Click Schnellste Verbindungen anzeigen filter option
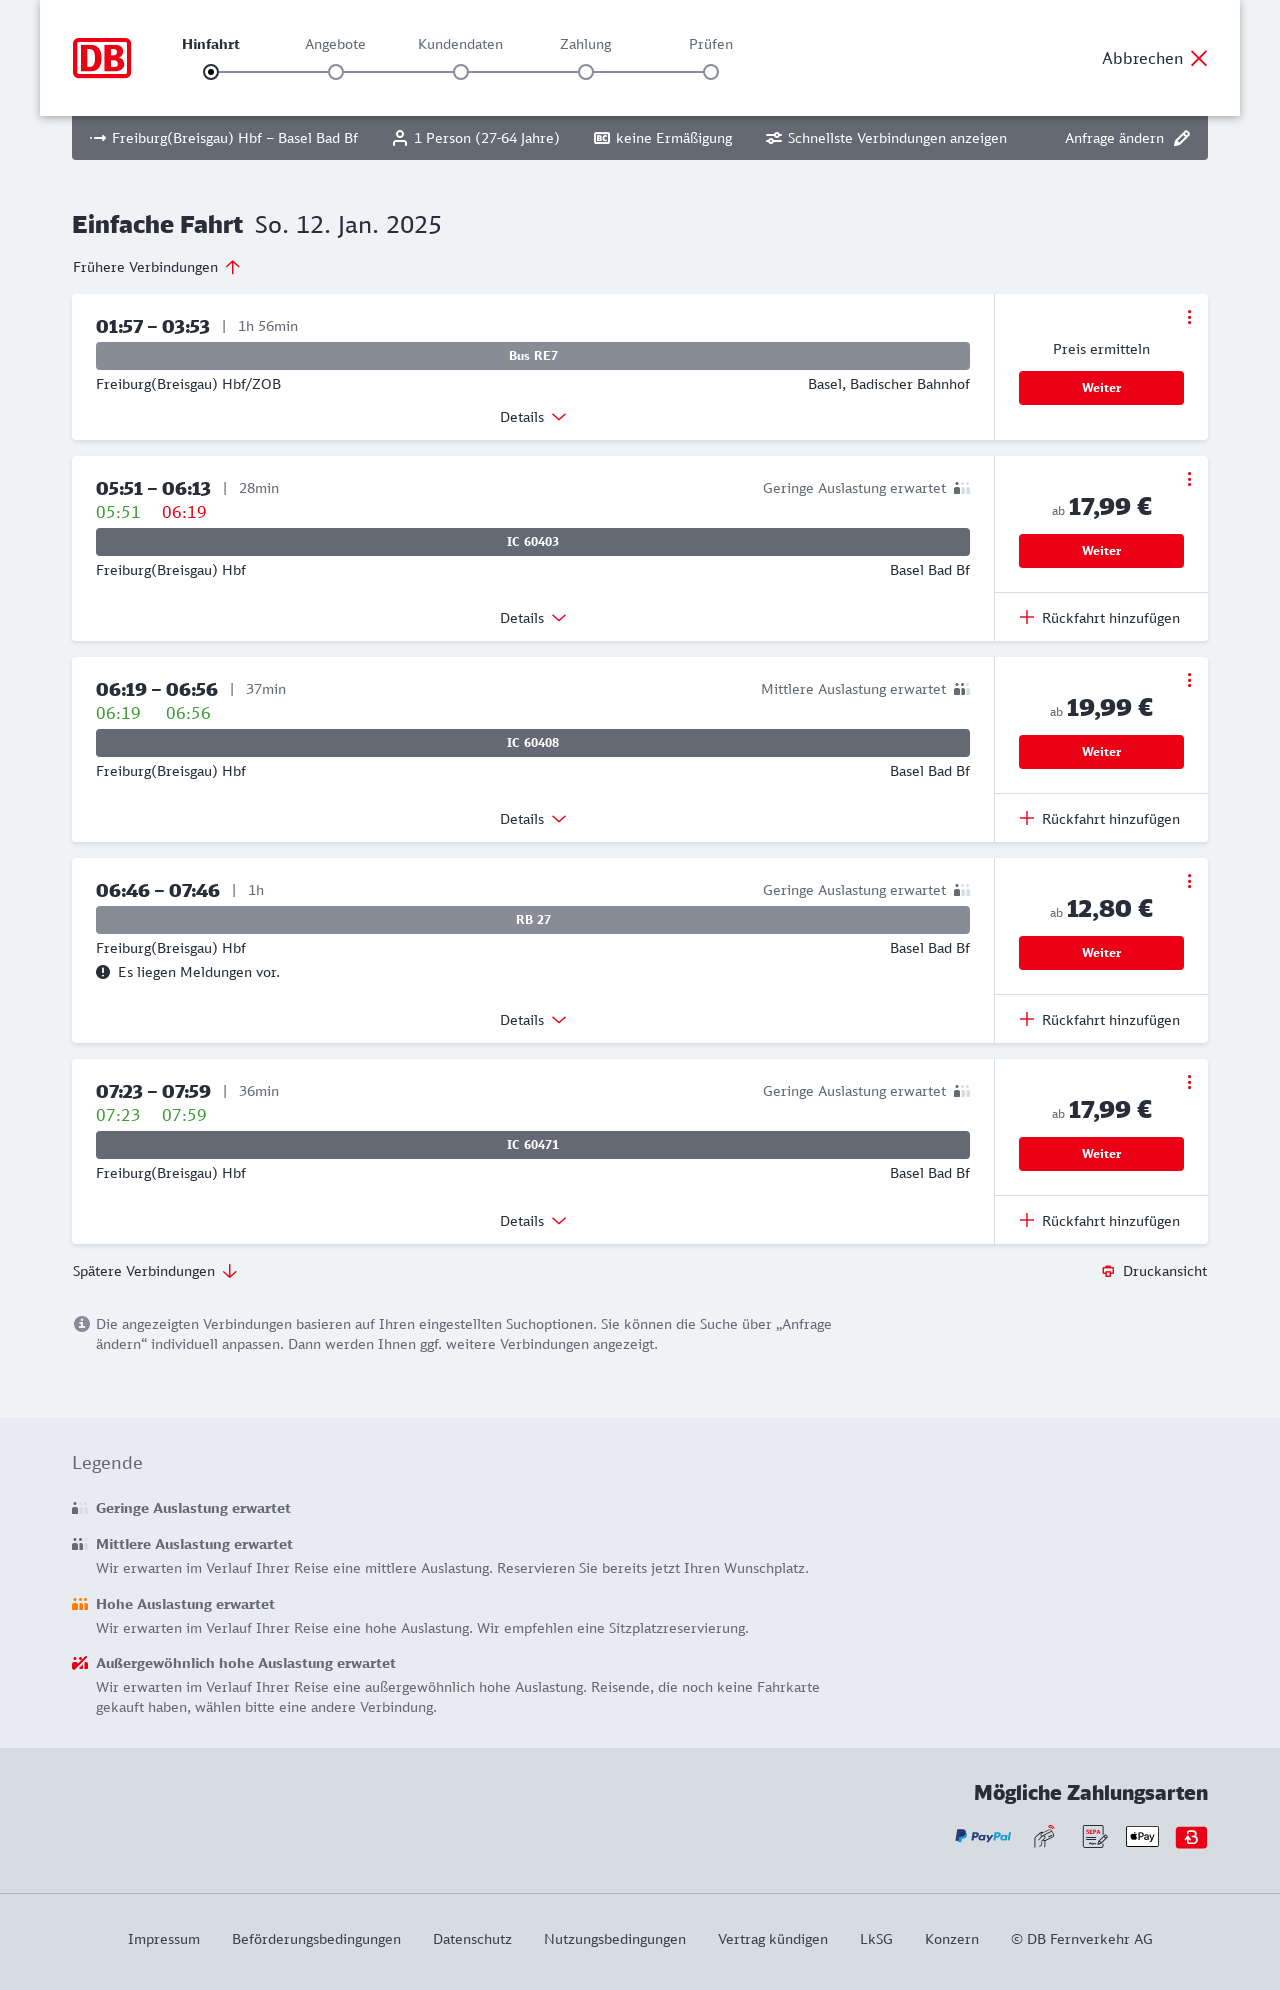 coord(886,138)
